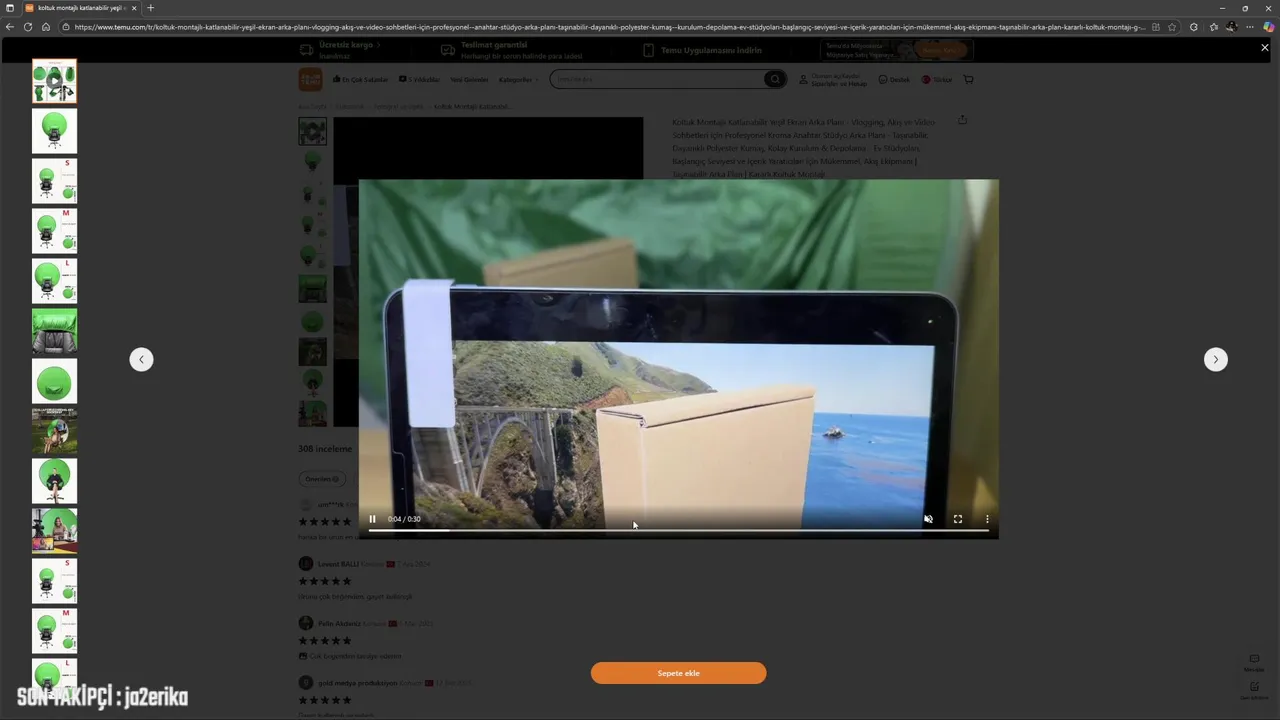The image size is (1280, 720).
Task: Open the Copilot sidebar icon
Action: (x=1268, y=27)
